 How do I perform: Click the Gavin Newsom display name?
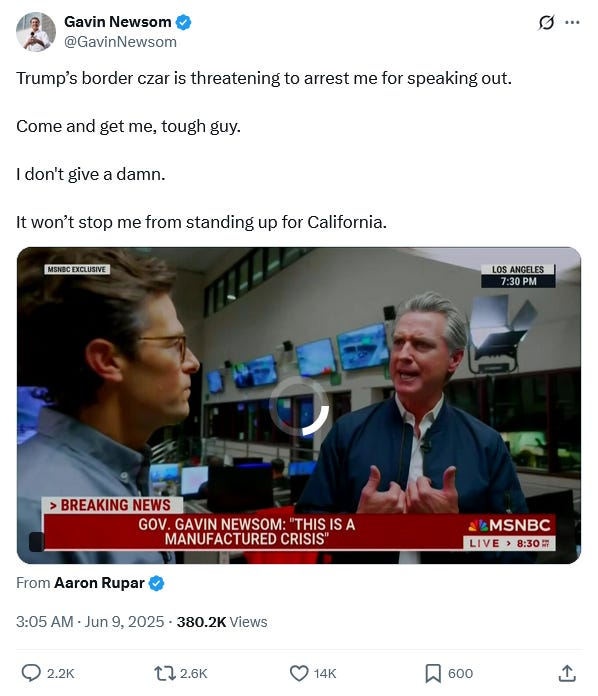(118, 21)
